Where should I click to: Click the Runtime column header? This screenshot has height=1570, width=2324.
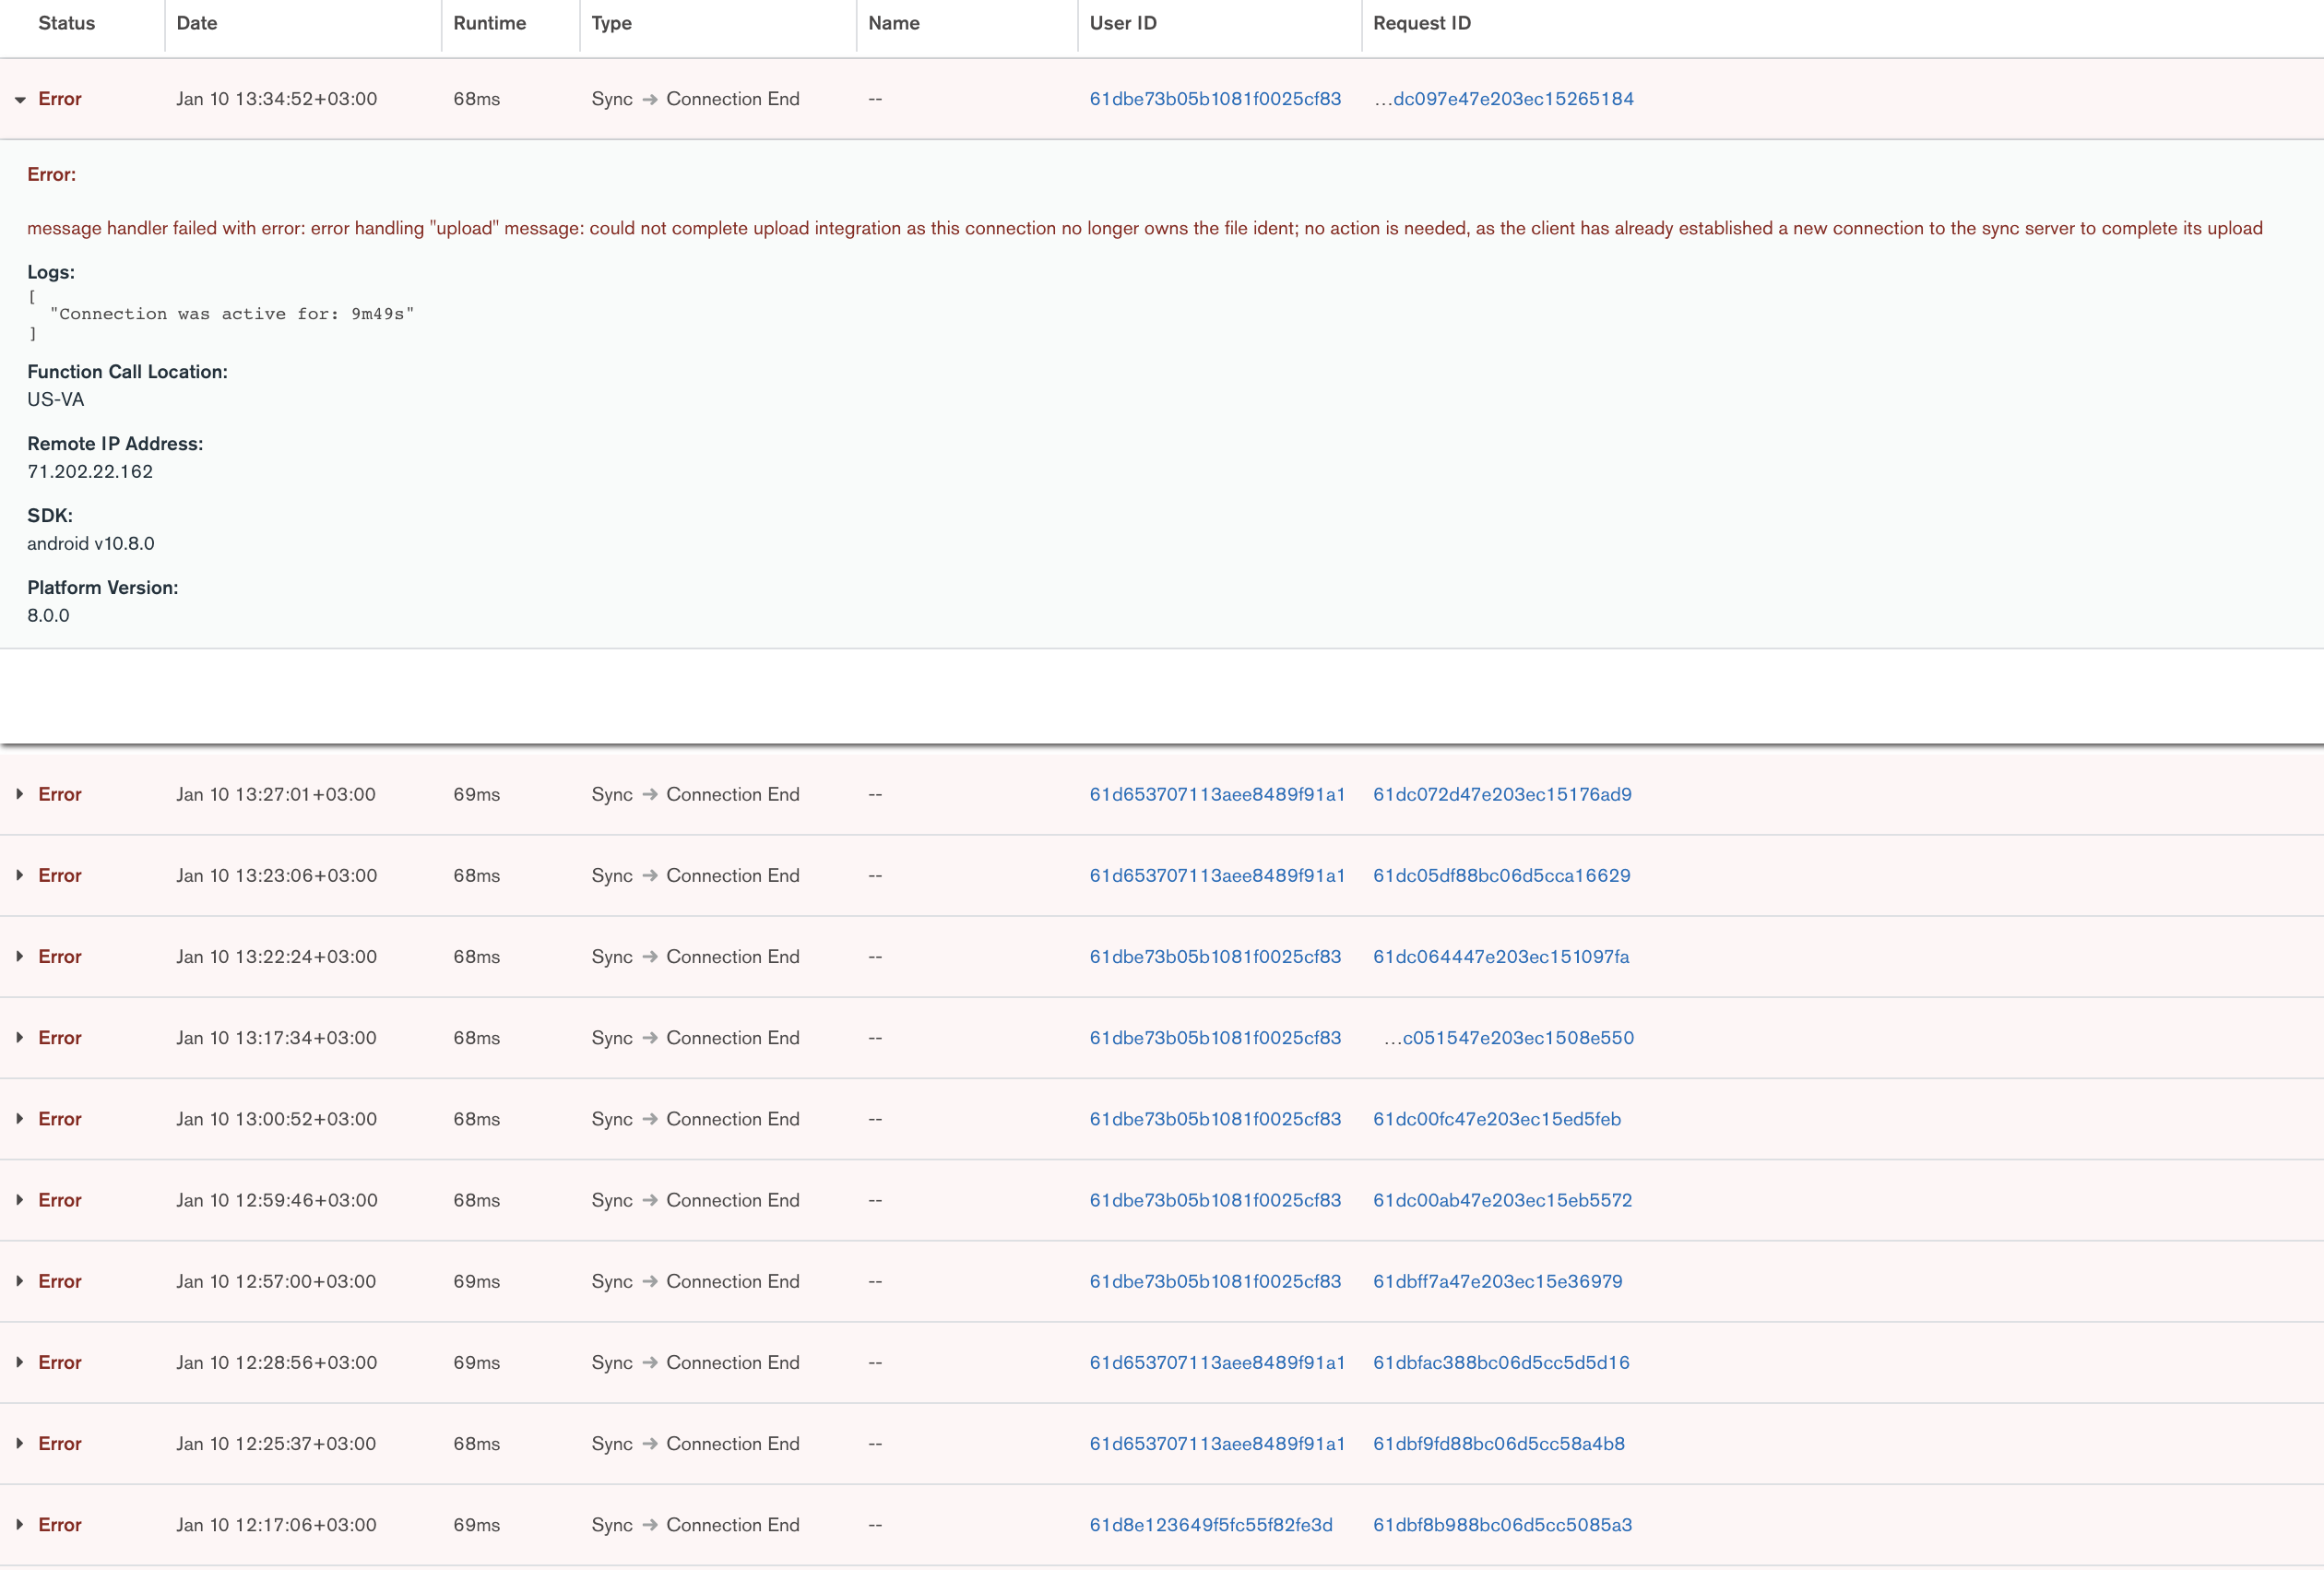[x=489, y=23]
